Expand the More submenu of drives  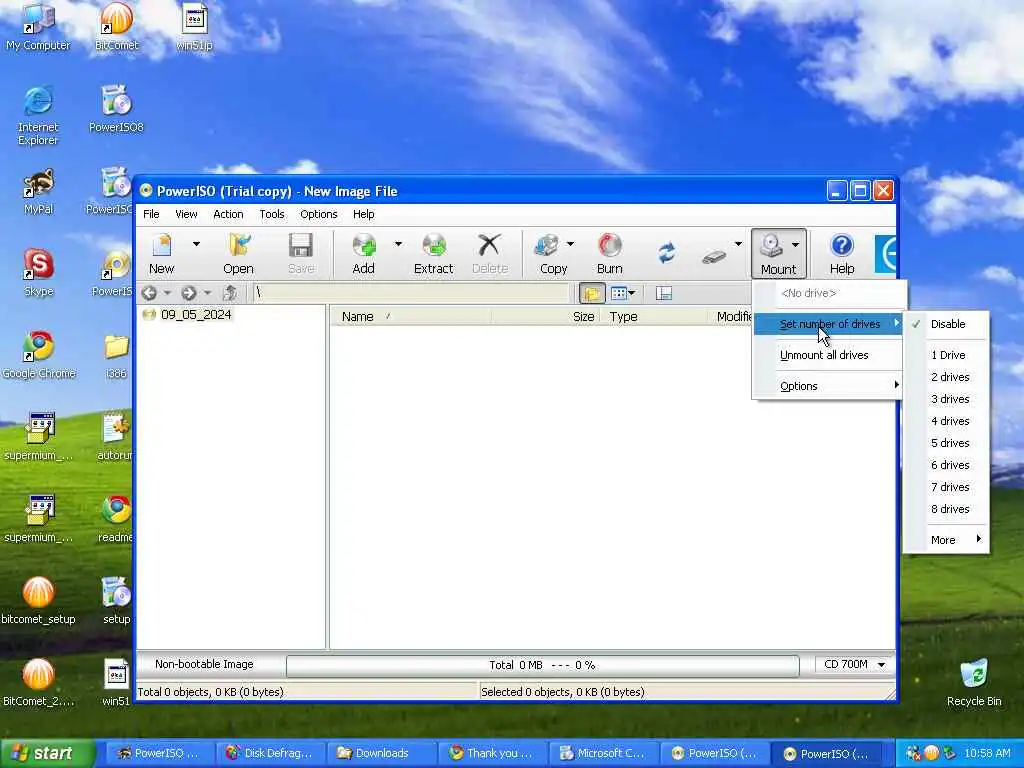(x=946, y=540)
